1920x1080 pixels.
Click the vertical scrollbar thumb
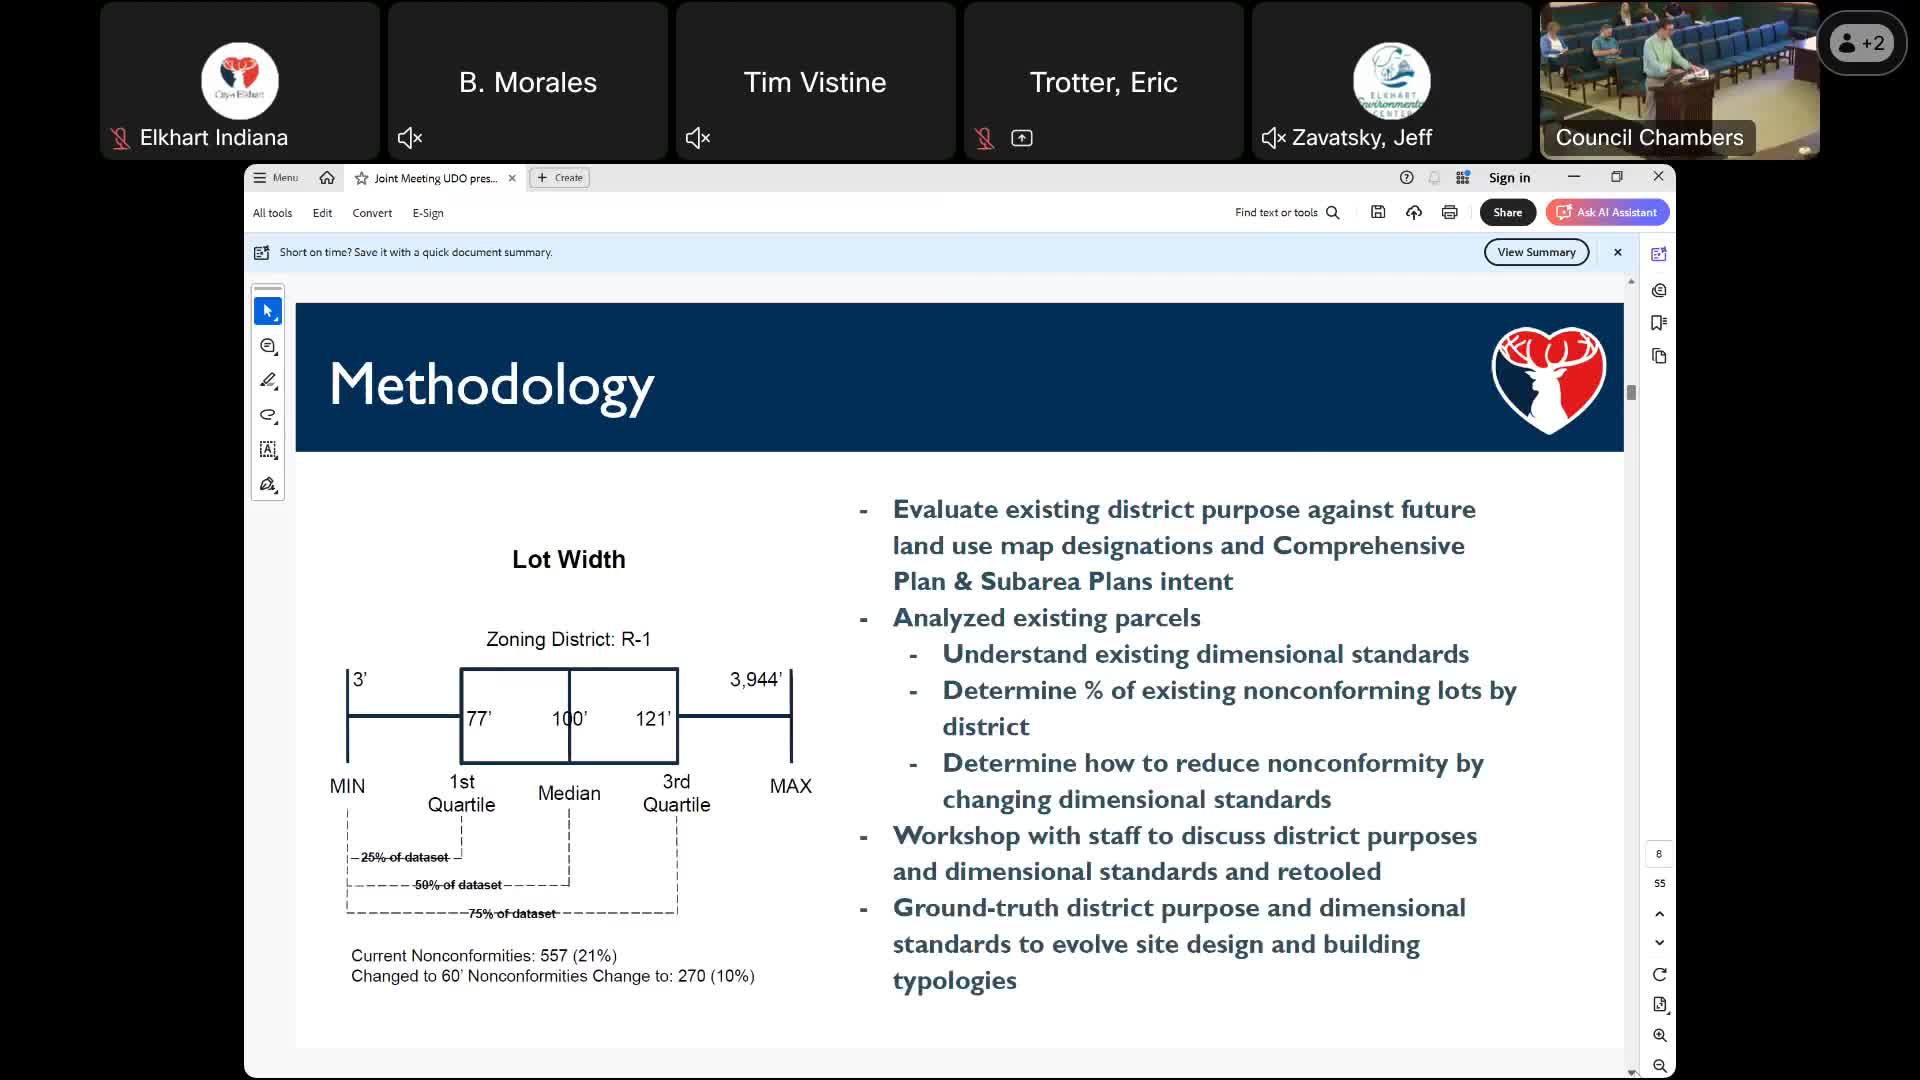tap(1631, 393)
